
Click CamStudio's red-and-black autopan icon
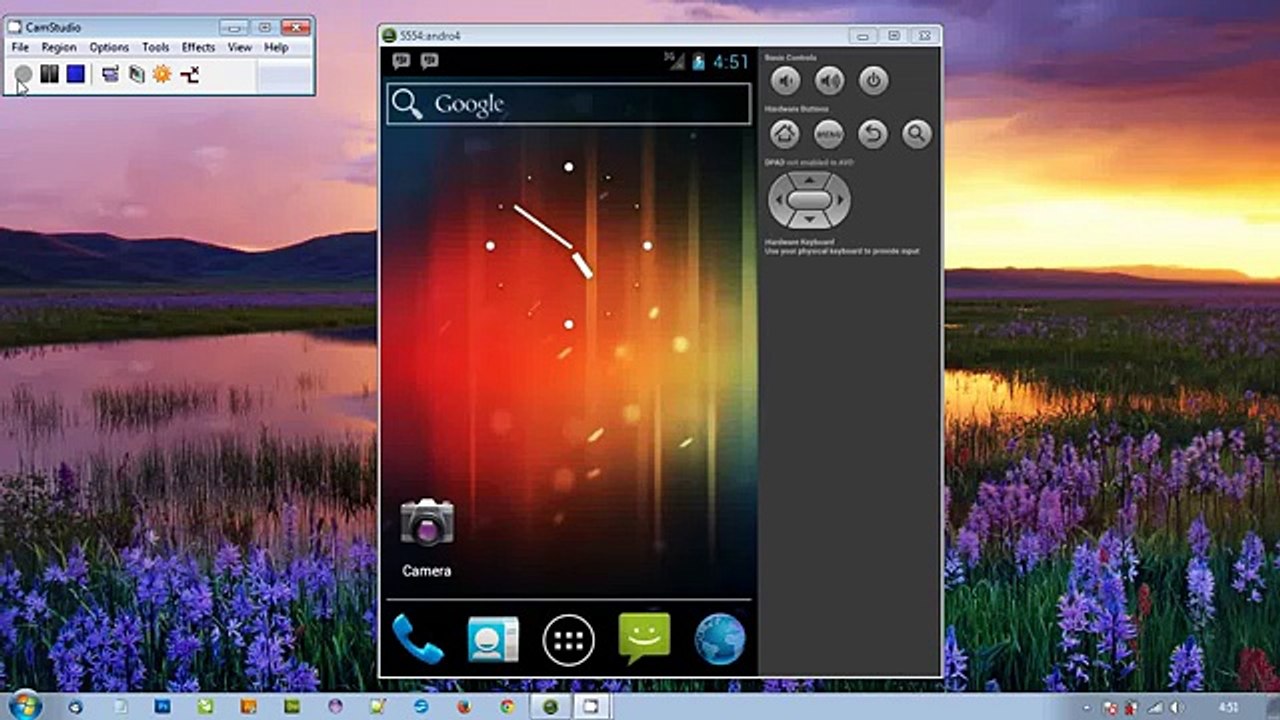(189, 74)
